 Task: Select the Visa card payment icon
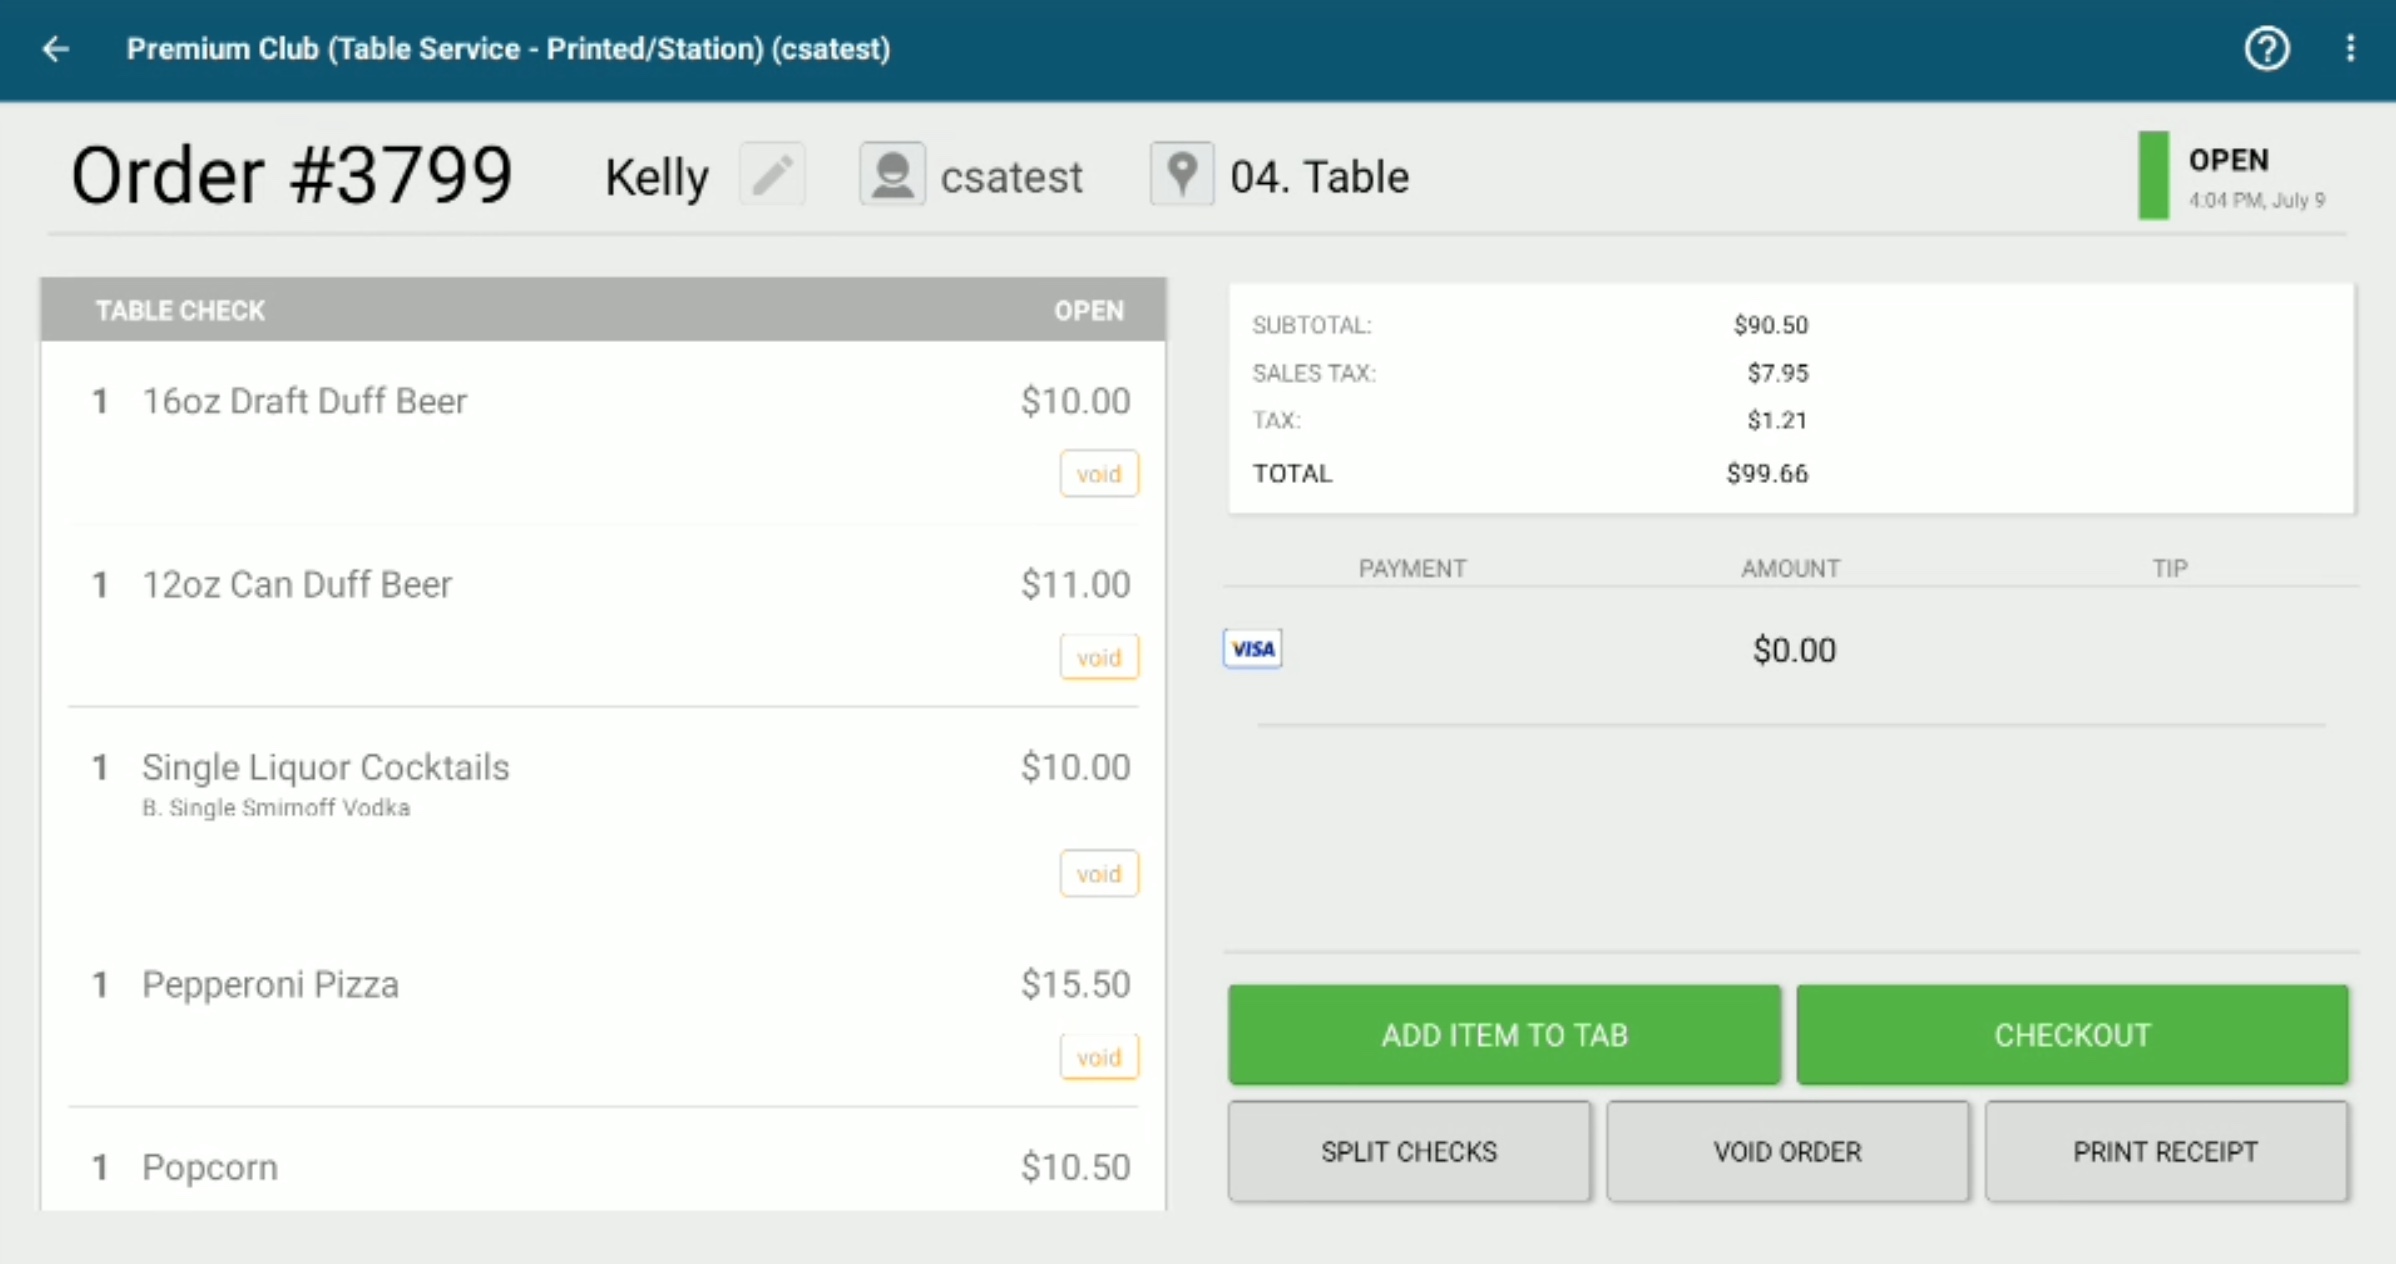(x=1252, y=649)
